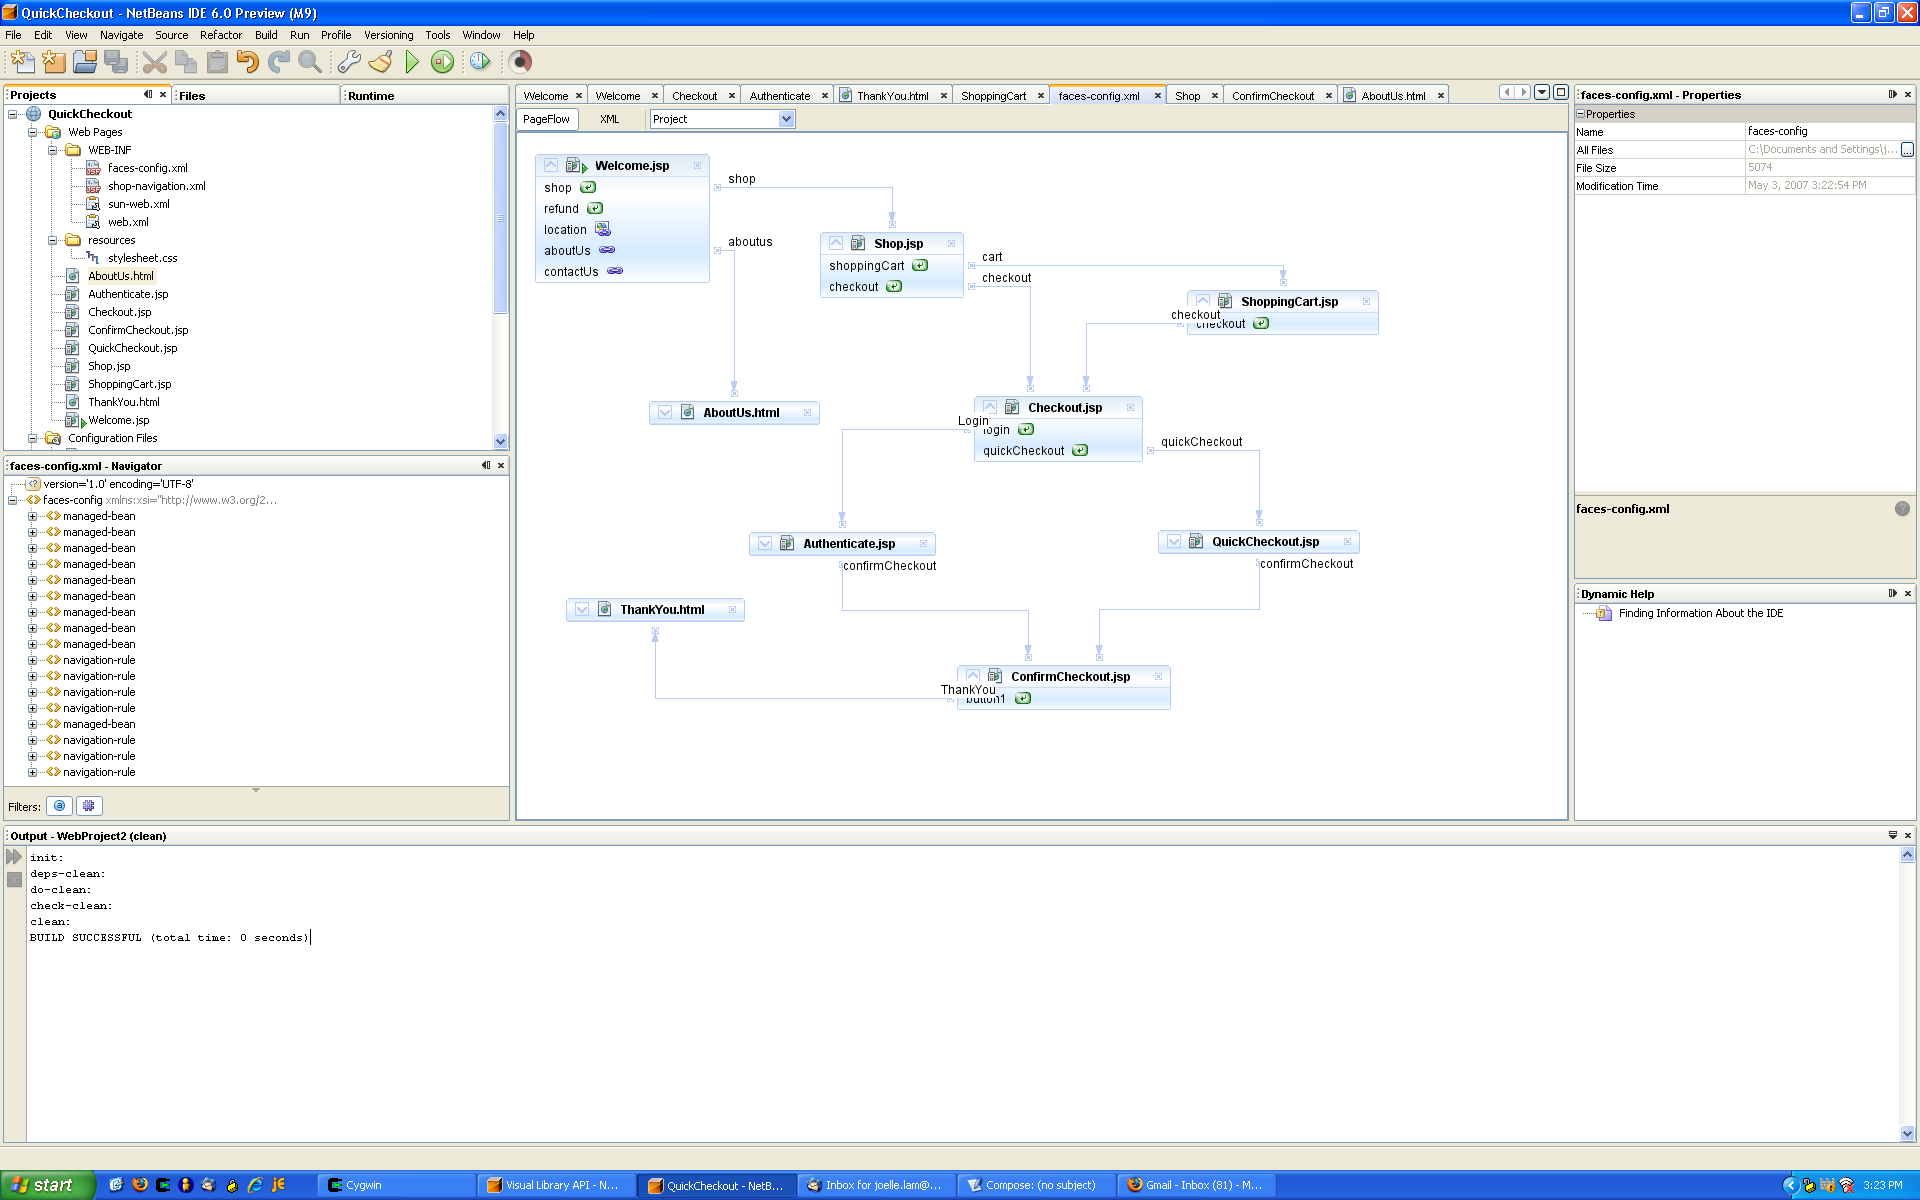Click the Cut scissors icon
1920x1200 pixels.
(x=154, y=62)
